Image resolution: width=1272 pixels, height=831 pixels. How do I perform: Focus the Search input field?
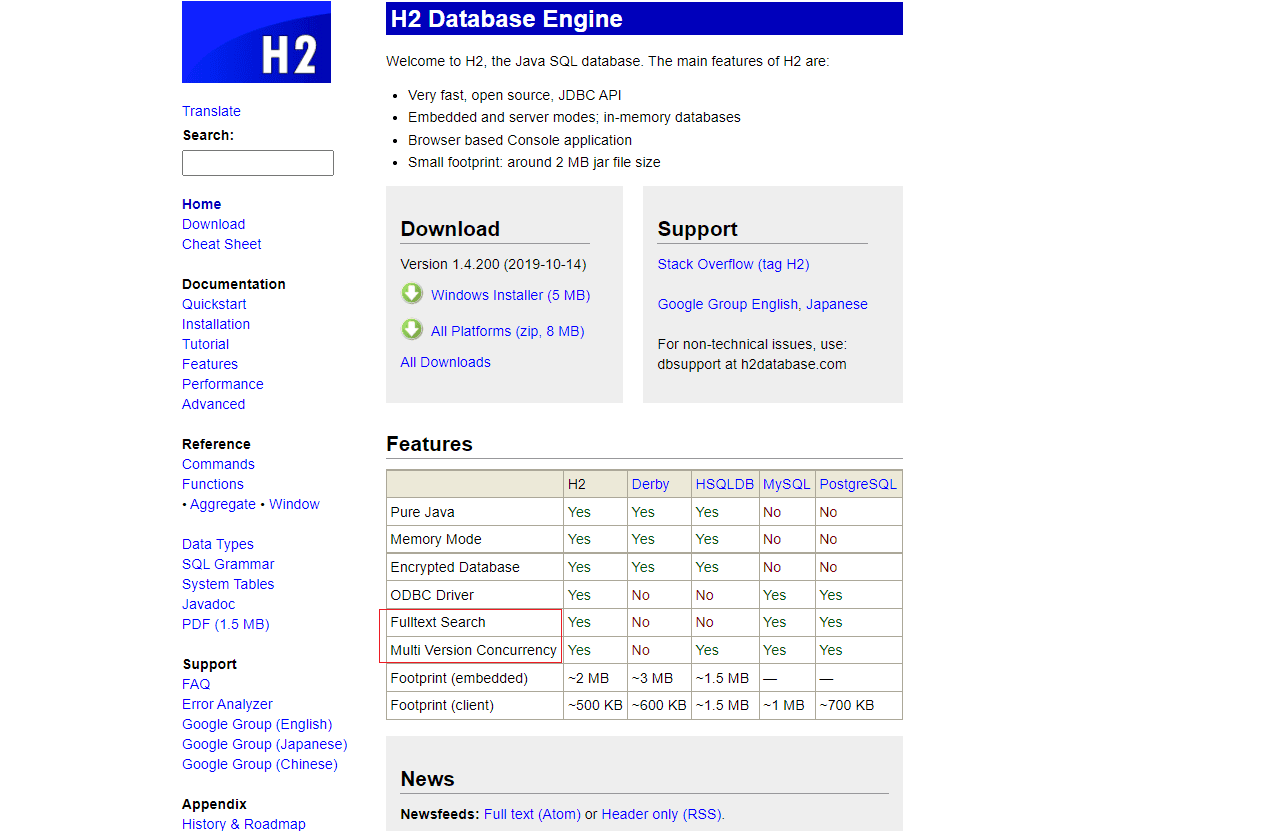(257, 163)
